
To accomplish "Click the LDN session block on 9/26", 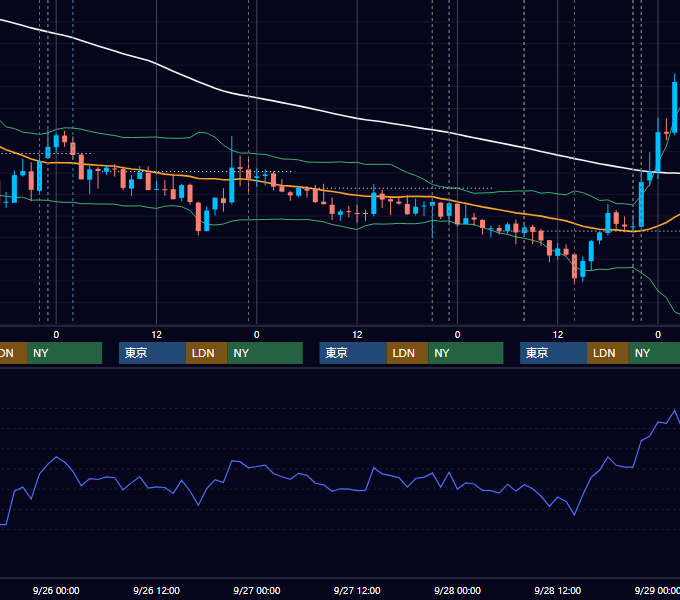I will (x=206, y=353).
